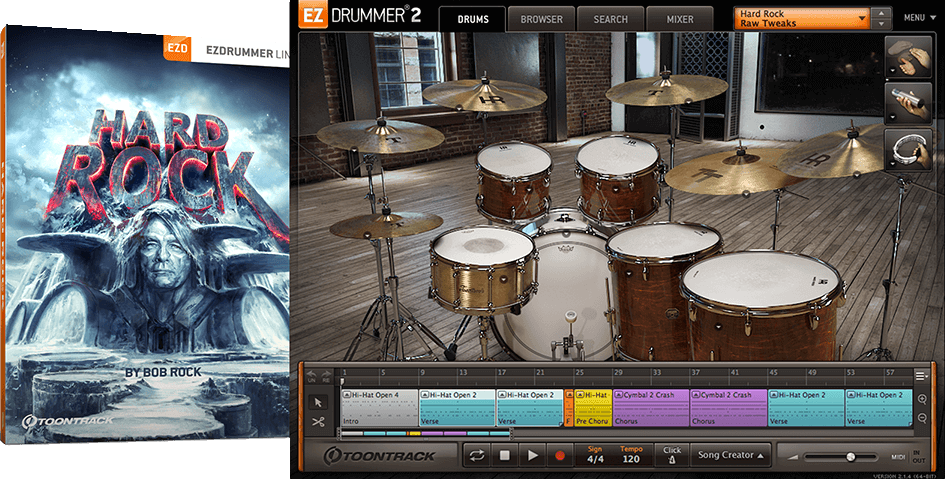Select the arrow pointer tool
This screenshot has width=945, height=479.
[x=319, y=402]
